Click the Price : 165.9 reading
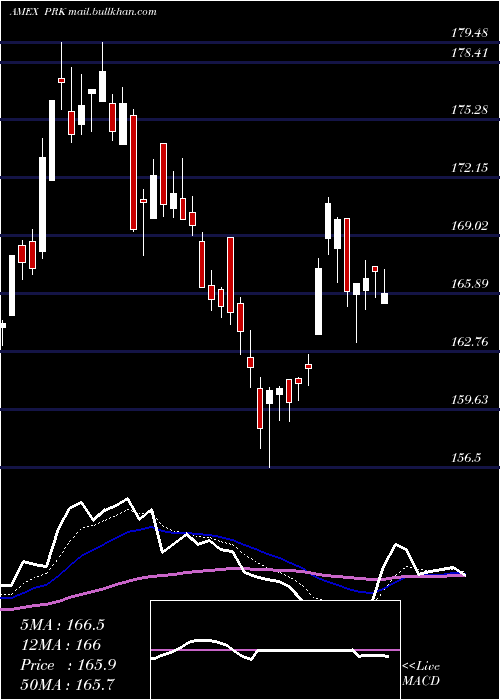500x700 pixels. (x=68, y=665)
